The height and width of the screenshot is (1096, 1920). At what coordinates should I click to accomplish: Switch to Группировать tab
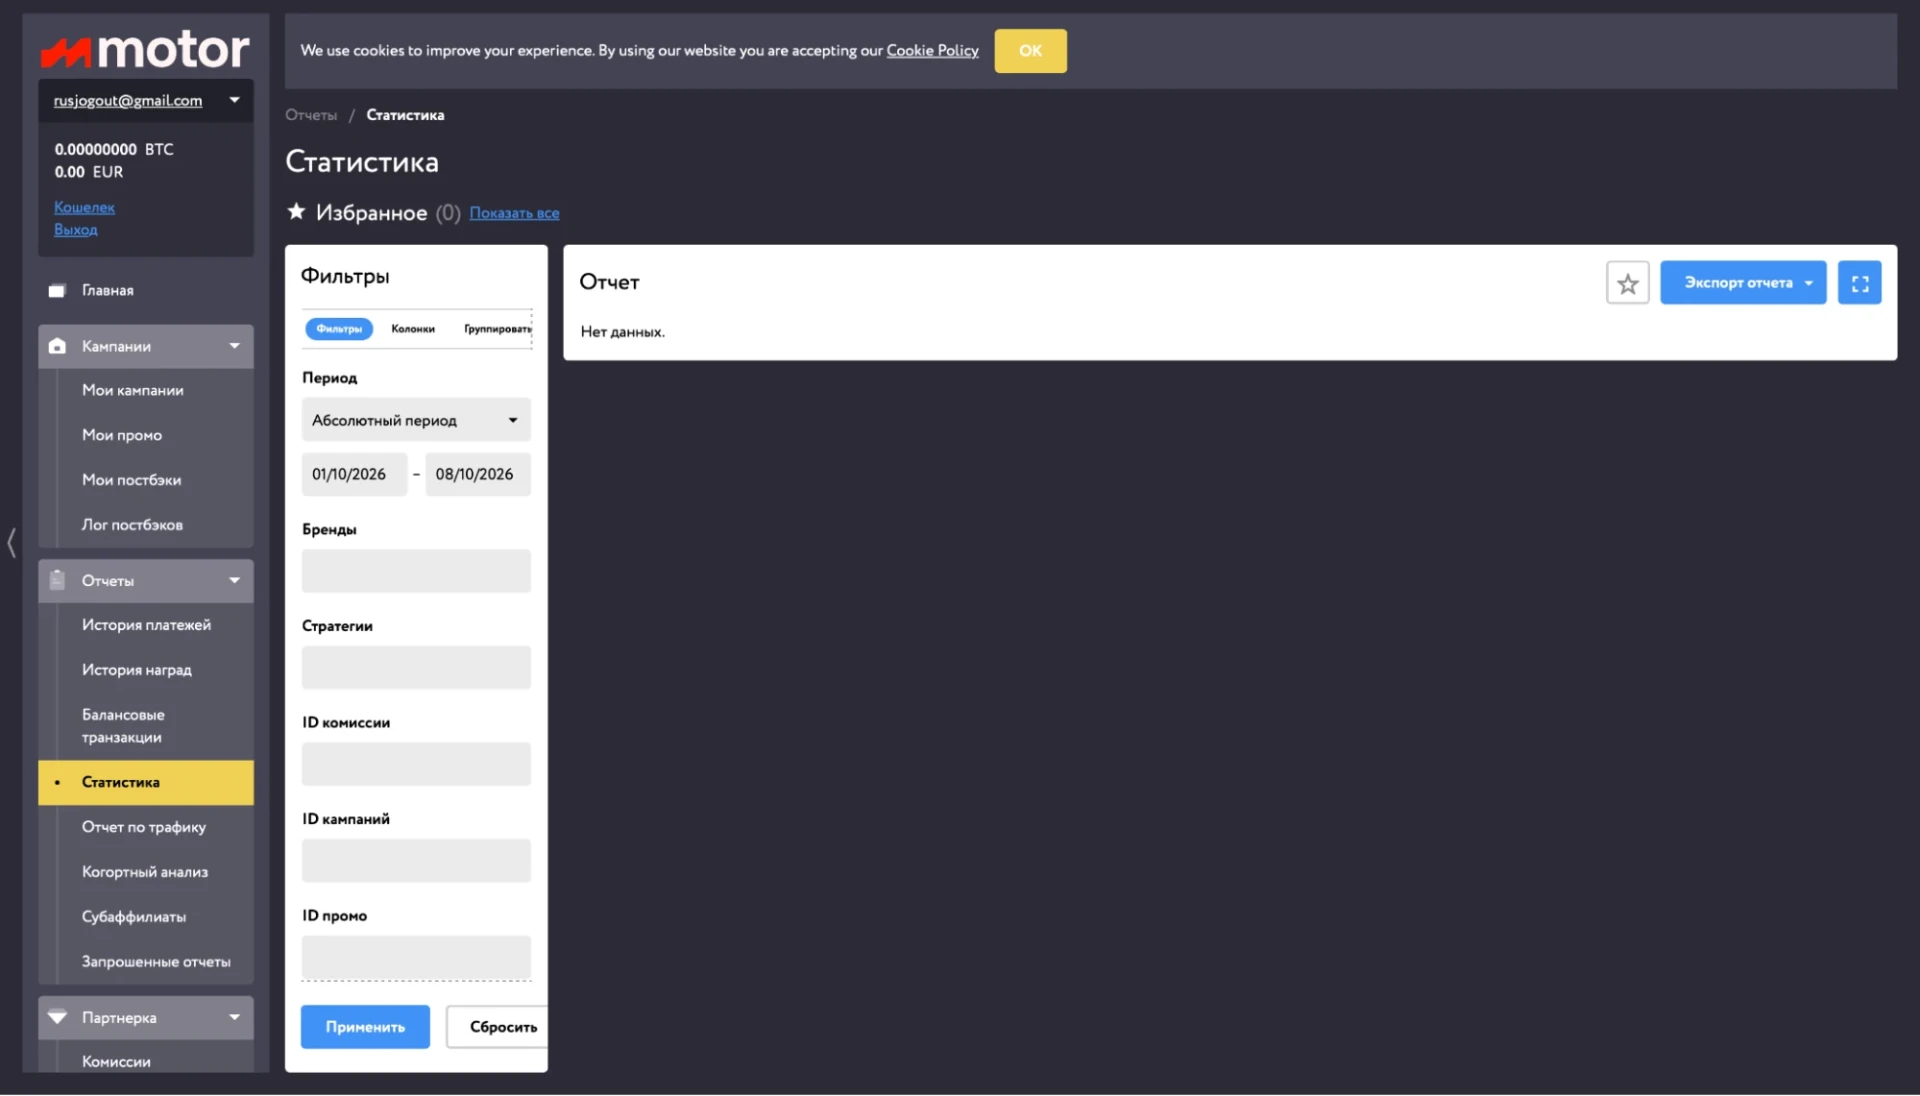pyautogui.click(x=498, y=329)
